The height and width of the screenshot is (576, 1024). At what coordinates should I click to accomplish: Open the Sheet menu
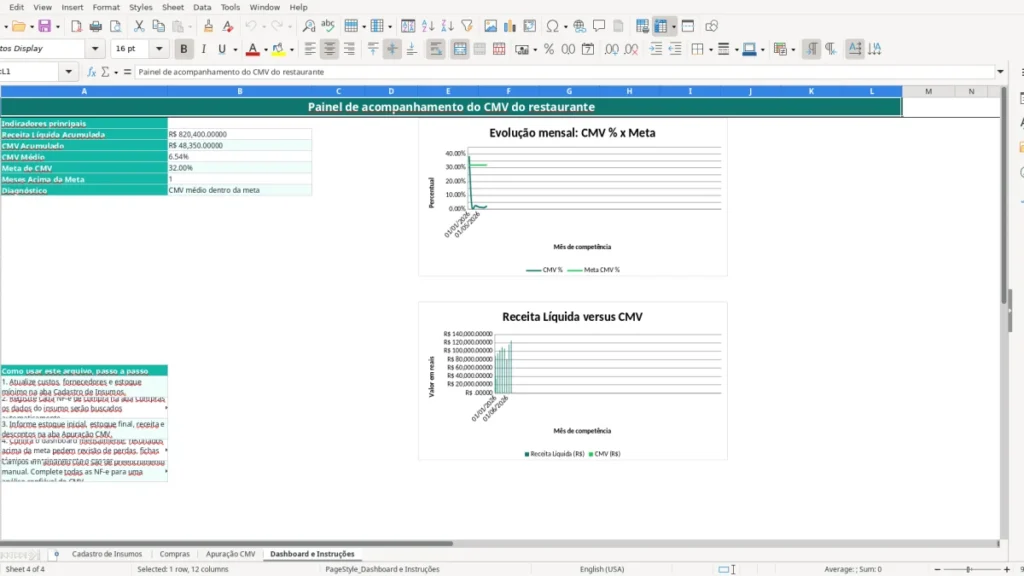[172, 7]
